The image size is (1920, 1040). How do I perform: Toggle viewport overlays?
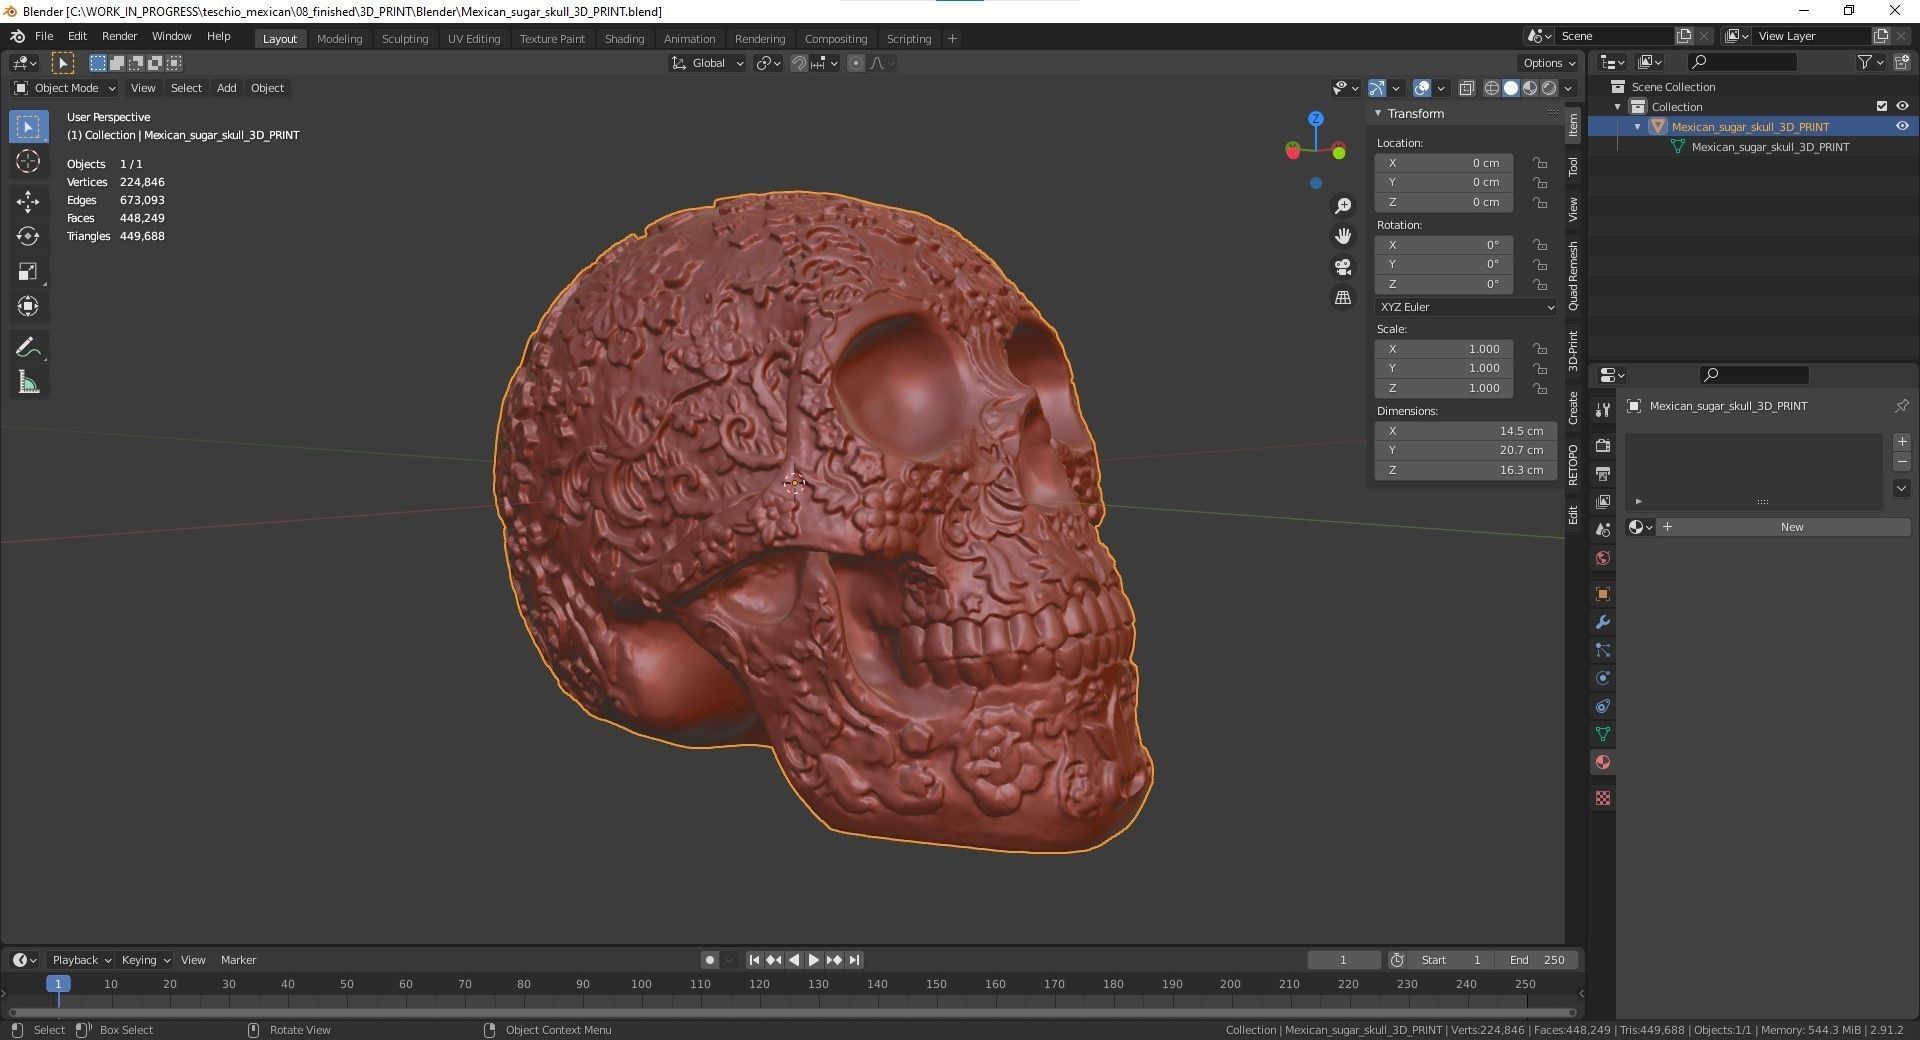pyautogui.click(x=1422, y=88)
